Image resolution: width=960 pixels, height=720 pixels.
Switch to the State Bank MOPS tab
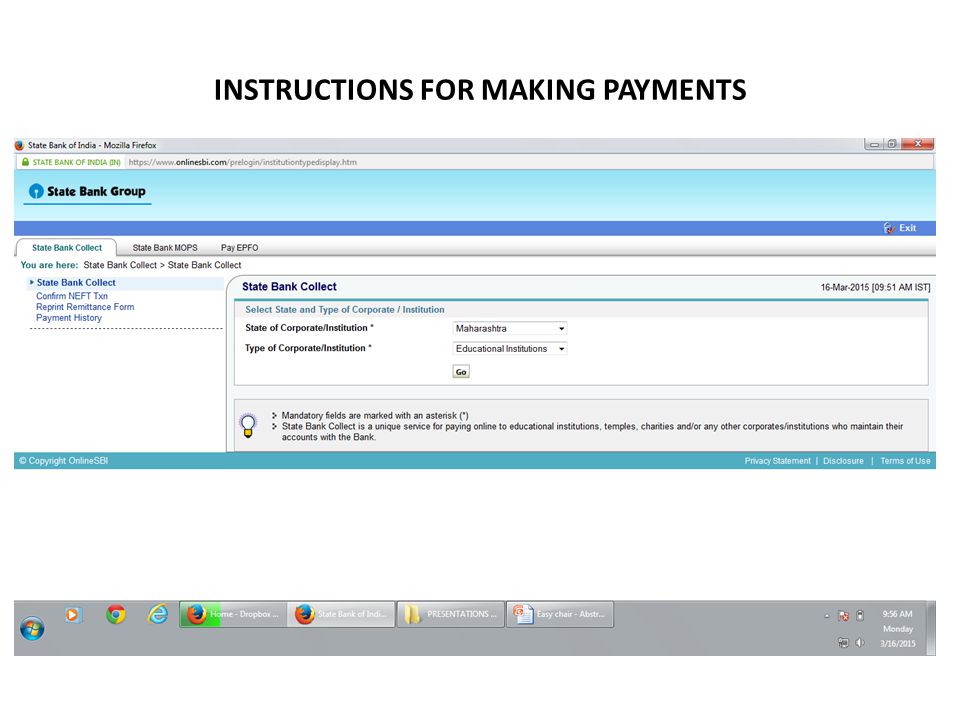(165, 248)
